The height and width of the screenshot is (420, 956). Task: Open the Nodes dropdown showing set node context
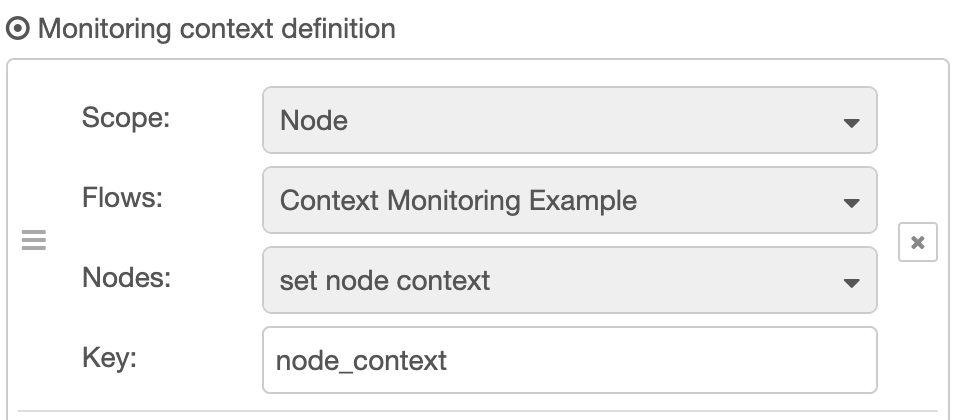coord(569,281)
